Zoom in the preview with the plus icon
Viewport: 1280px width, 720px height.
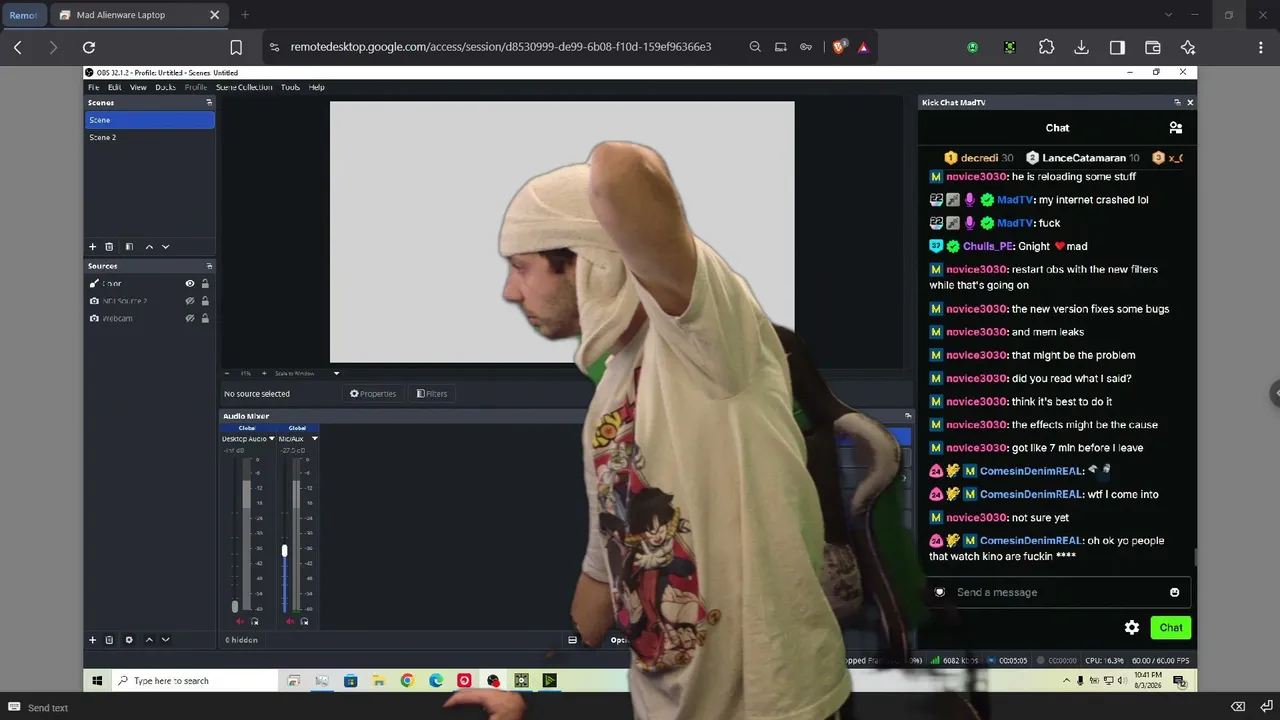tap(264, 373)
